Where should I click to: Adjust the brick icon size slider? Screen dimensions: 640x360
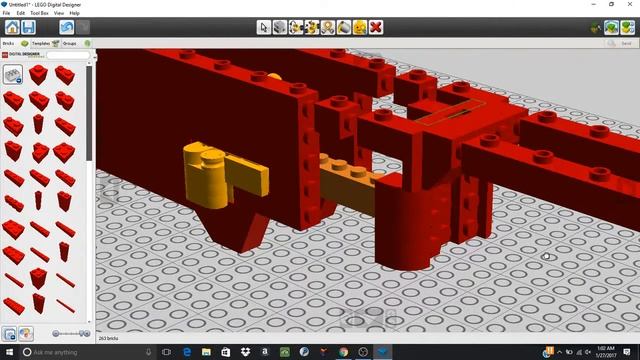71,333
